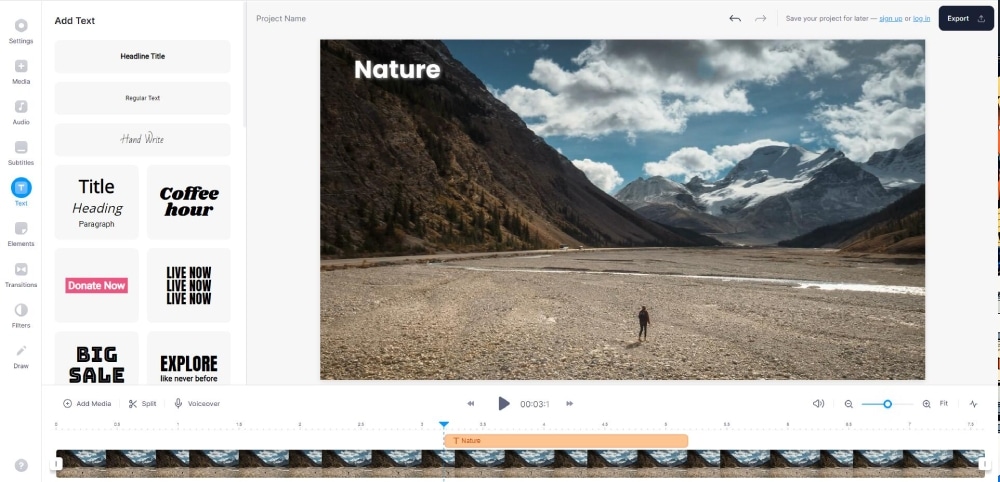Open the Elements sidebar panel
1000x482 pixels.
tap(21, 234)
